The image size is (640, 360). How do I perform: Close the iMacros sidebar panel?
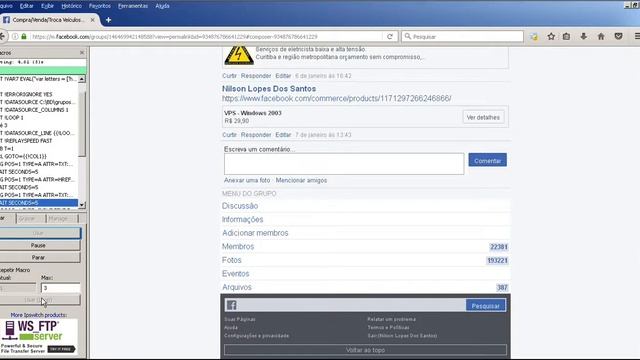click(82, 53)
